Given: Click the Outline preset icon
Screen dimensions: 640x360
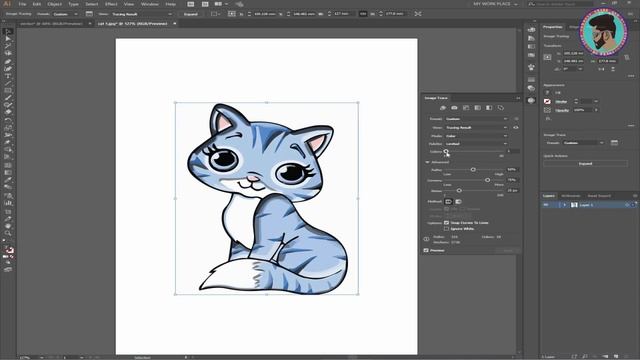Looking at the screenshot, I should pos(500,108).
